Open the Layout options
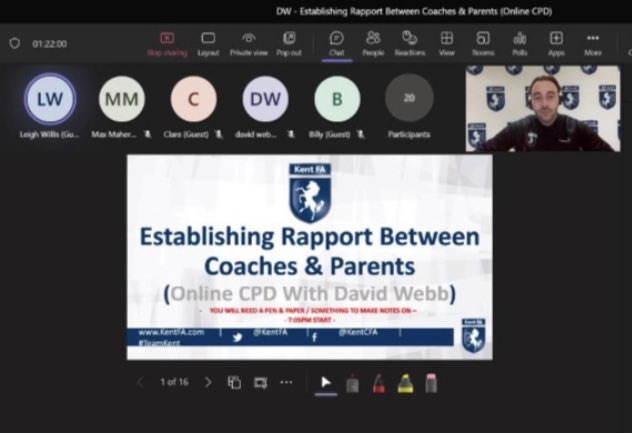This screenshot has width=632, height=434. click(208, 44)
